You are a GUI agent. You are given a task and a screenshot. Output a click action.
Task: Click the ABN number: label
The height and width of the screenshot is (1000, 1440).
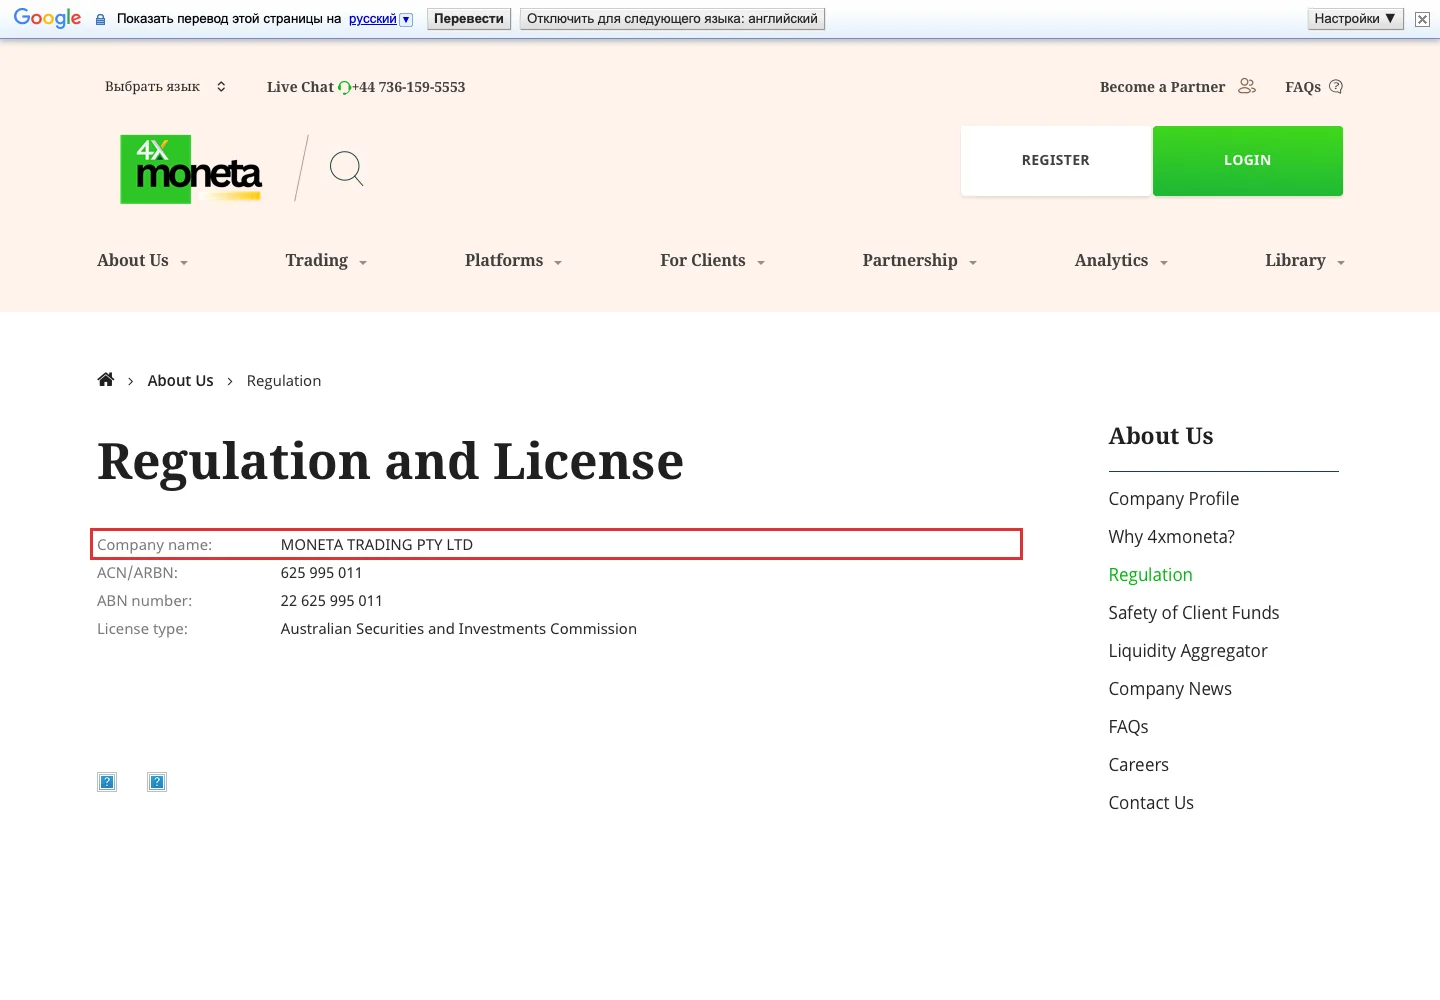(144, 600)
